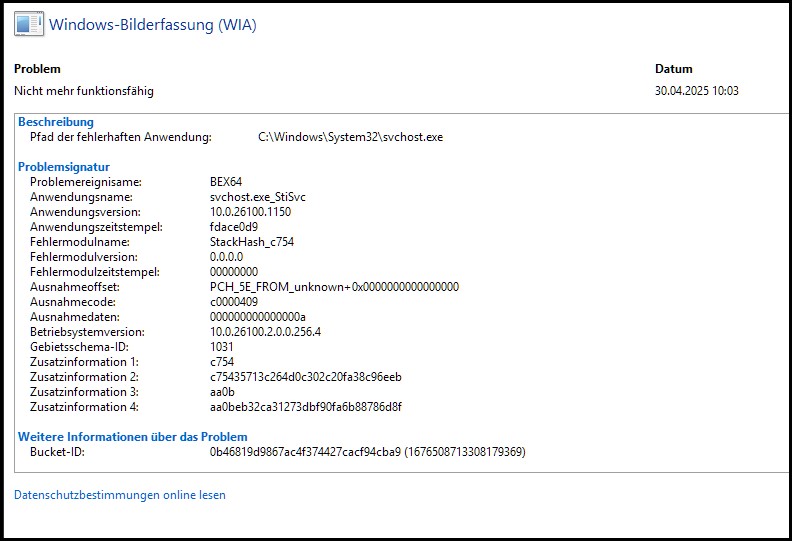Viewport: 792px width, 541px height.
Task: Select the value svchost.exe_StiSvc
Action: click(x=258, y=197)
